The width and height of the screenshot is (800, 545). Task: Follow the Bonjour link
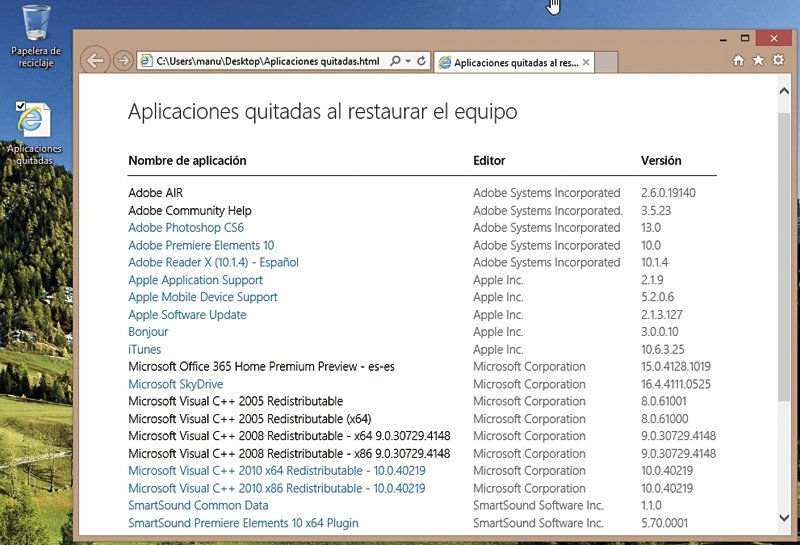point(148,332)
